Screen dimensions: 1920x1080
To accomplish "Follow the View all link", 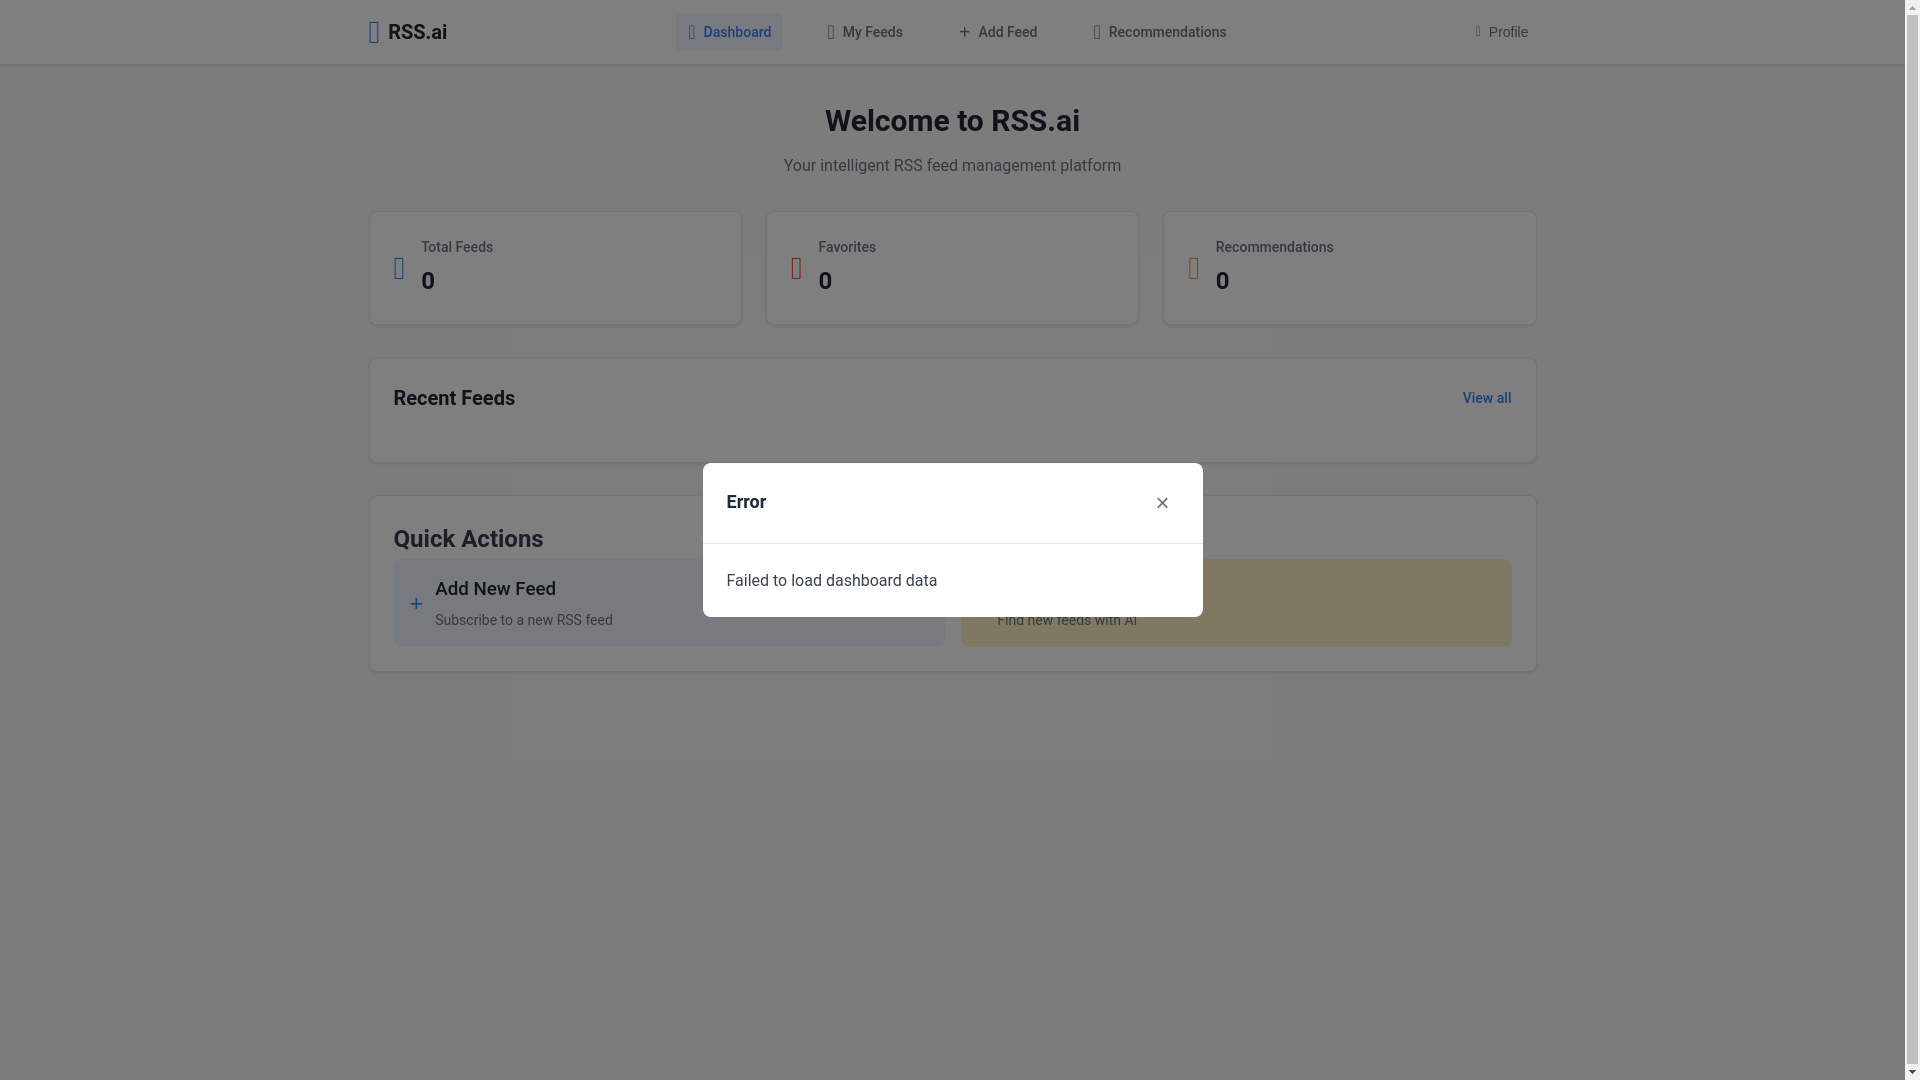I will coord(1486,398).
